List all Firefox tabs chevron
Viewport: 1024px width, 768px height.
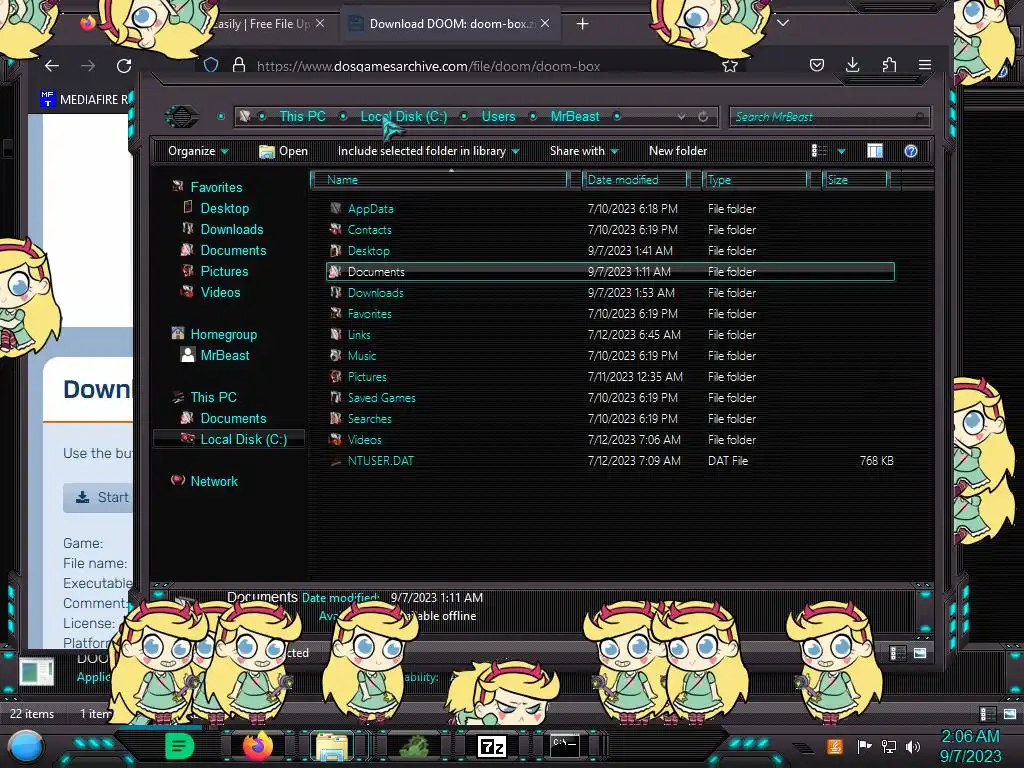click(783, 23)
